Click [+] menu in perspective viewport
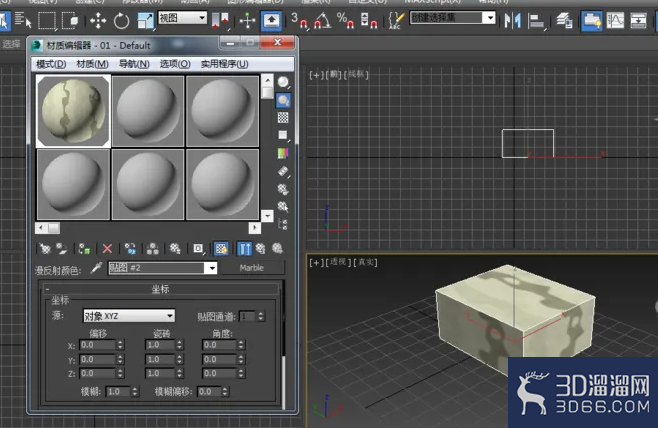 [316, 262]
